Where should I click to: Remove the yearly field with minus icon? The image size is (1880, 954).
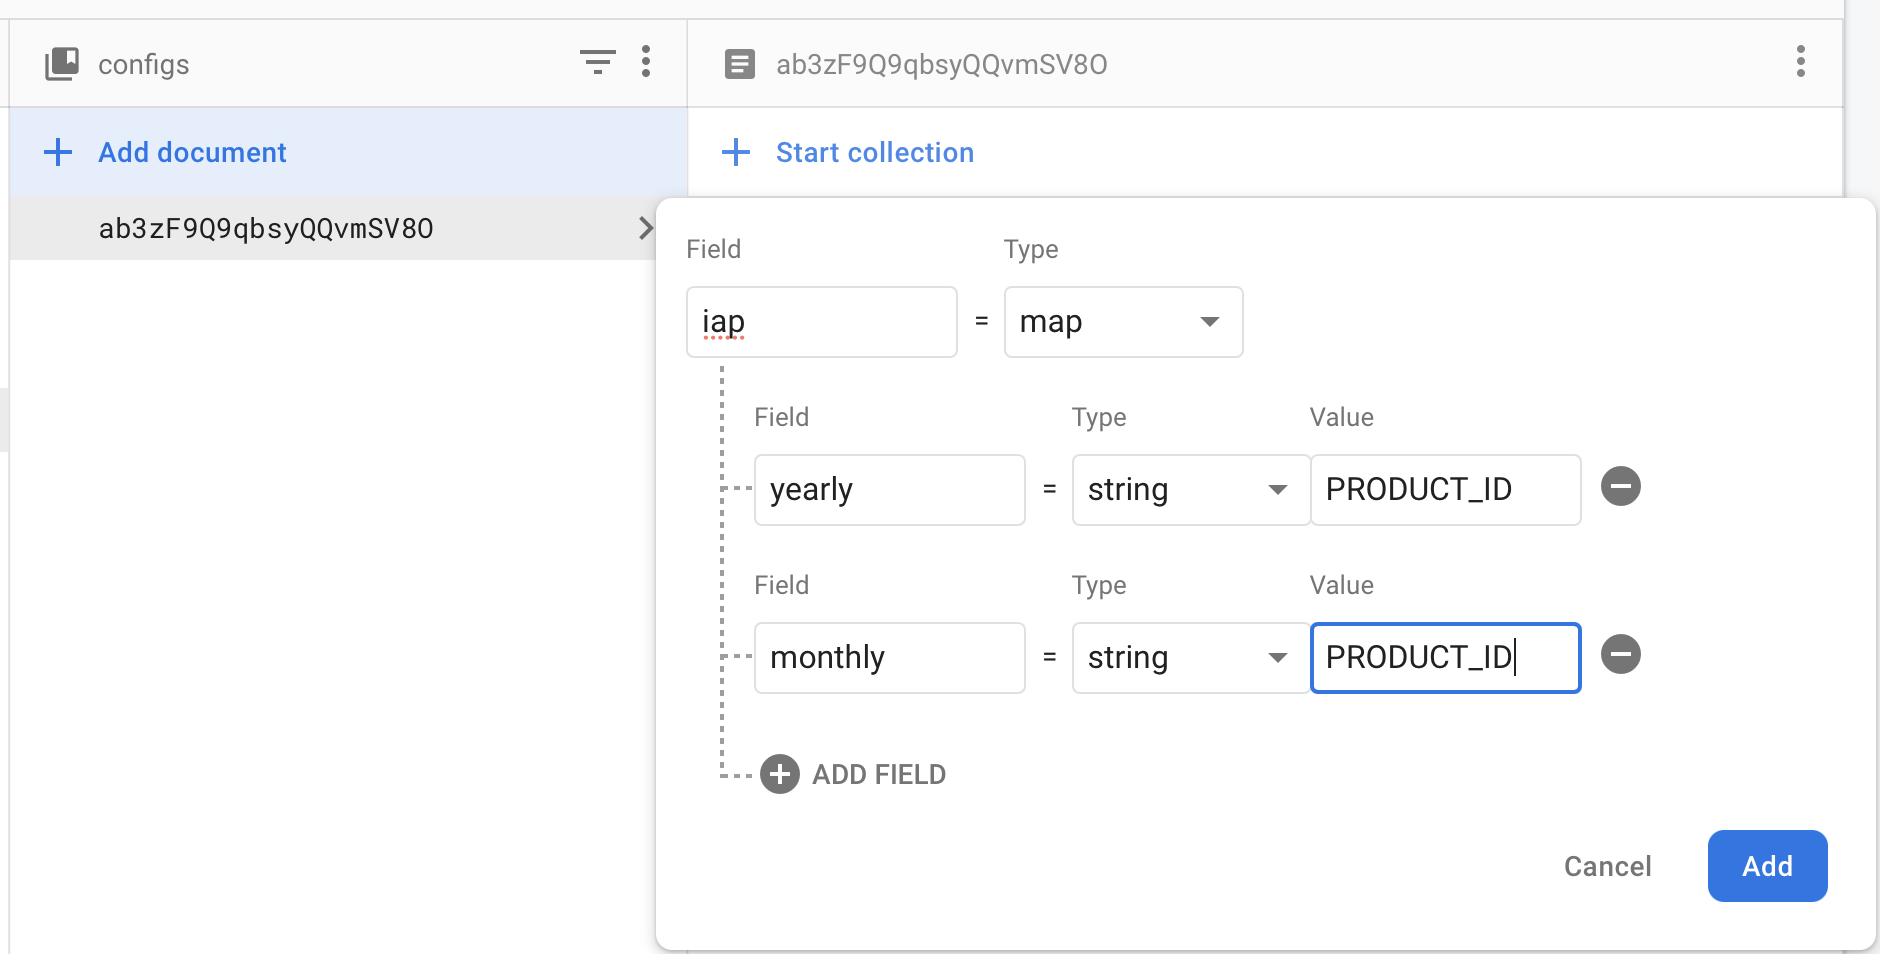(1621, 487)
